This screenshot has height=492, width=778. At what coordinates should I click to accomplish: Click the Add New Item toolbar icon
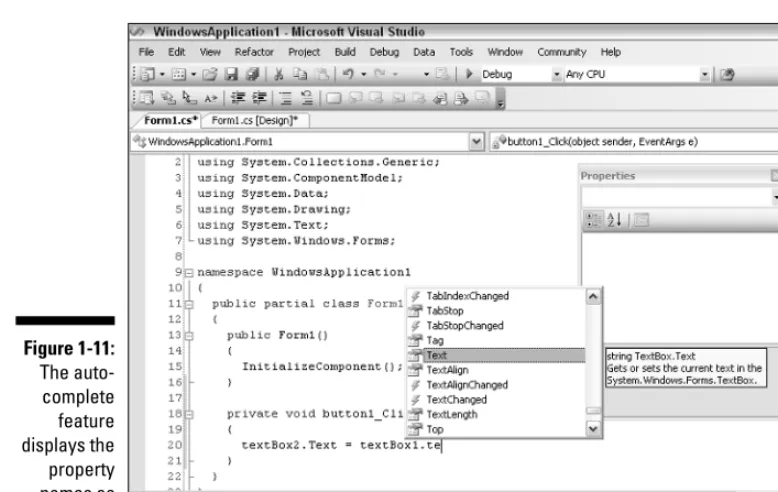179,74
